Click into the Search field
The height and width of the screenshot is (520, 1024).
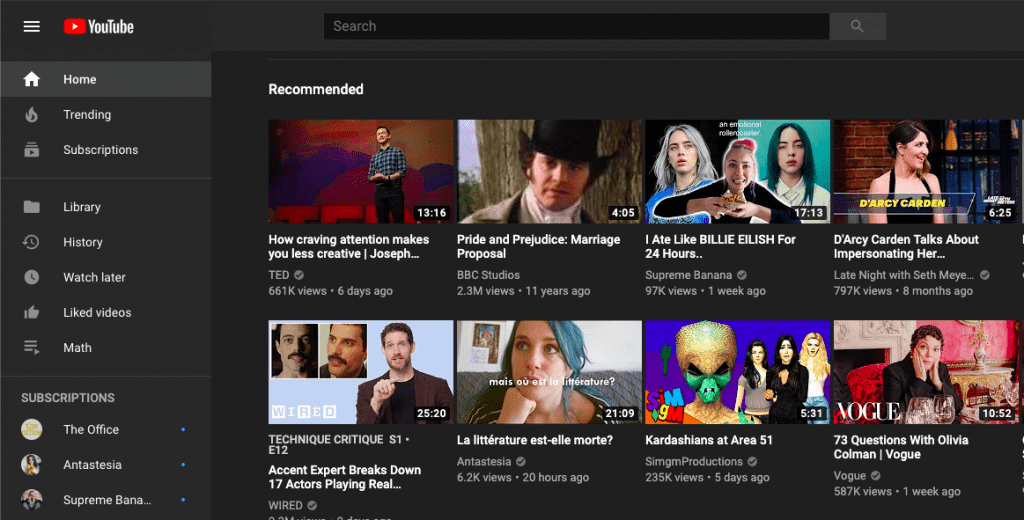pyautogui.click(x=575, y=27)
